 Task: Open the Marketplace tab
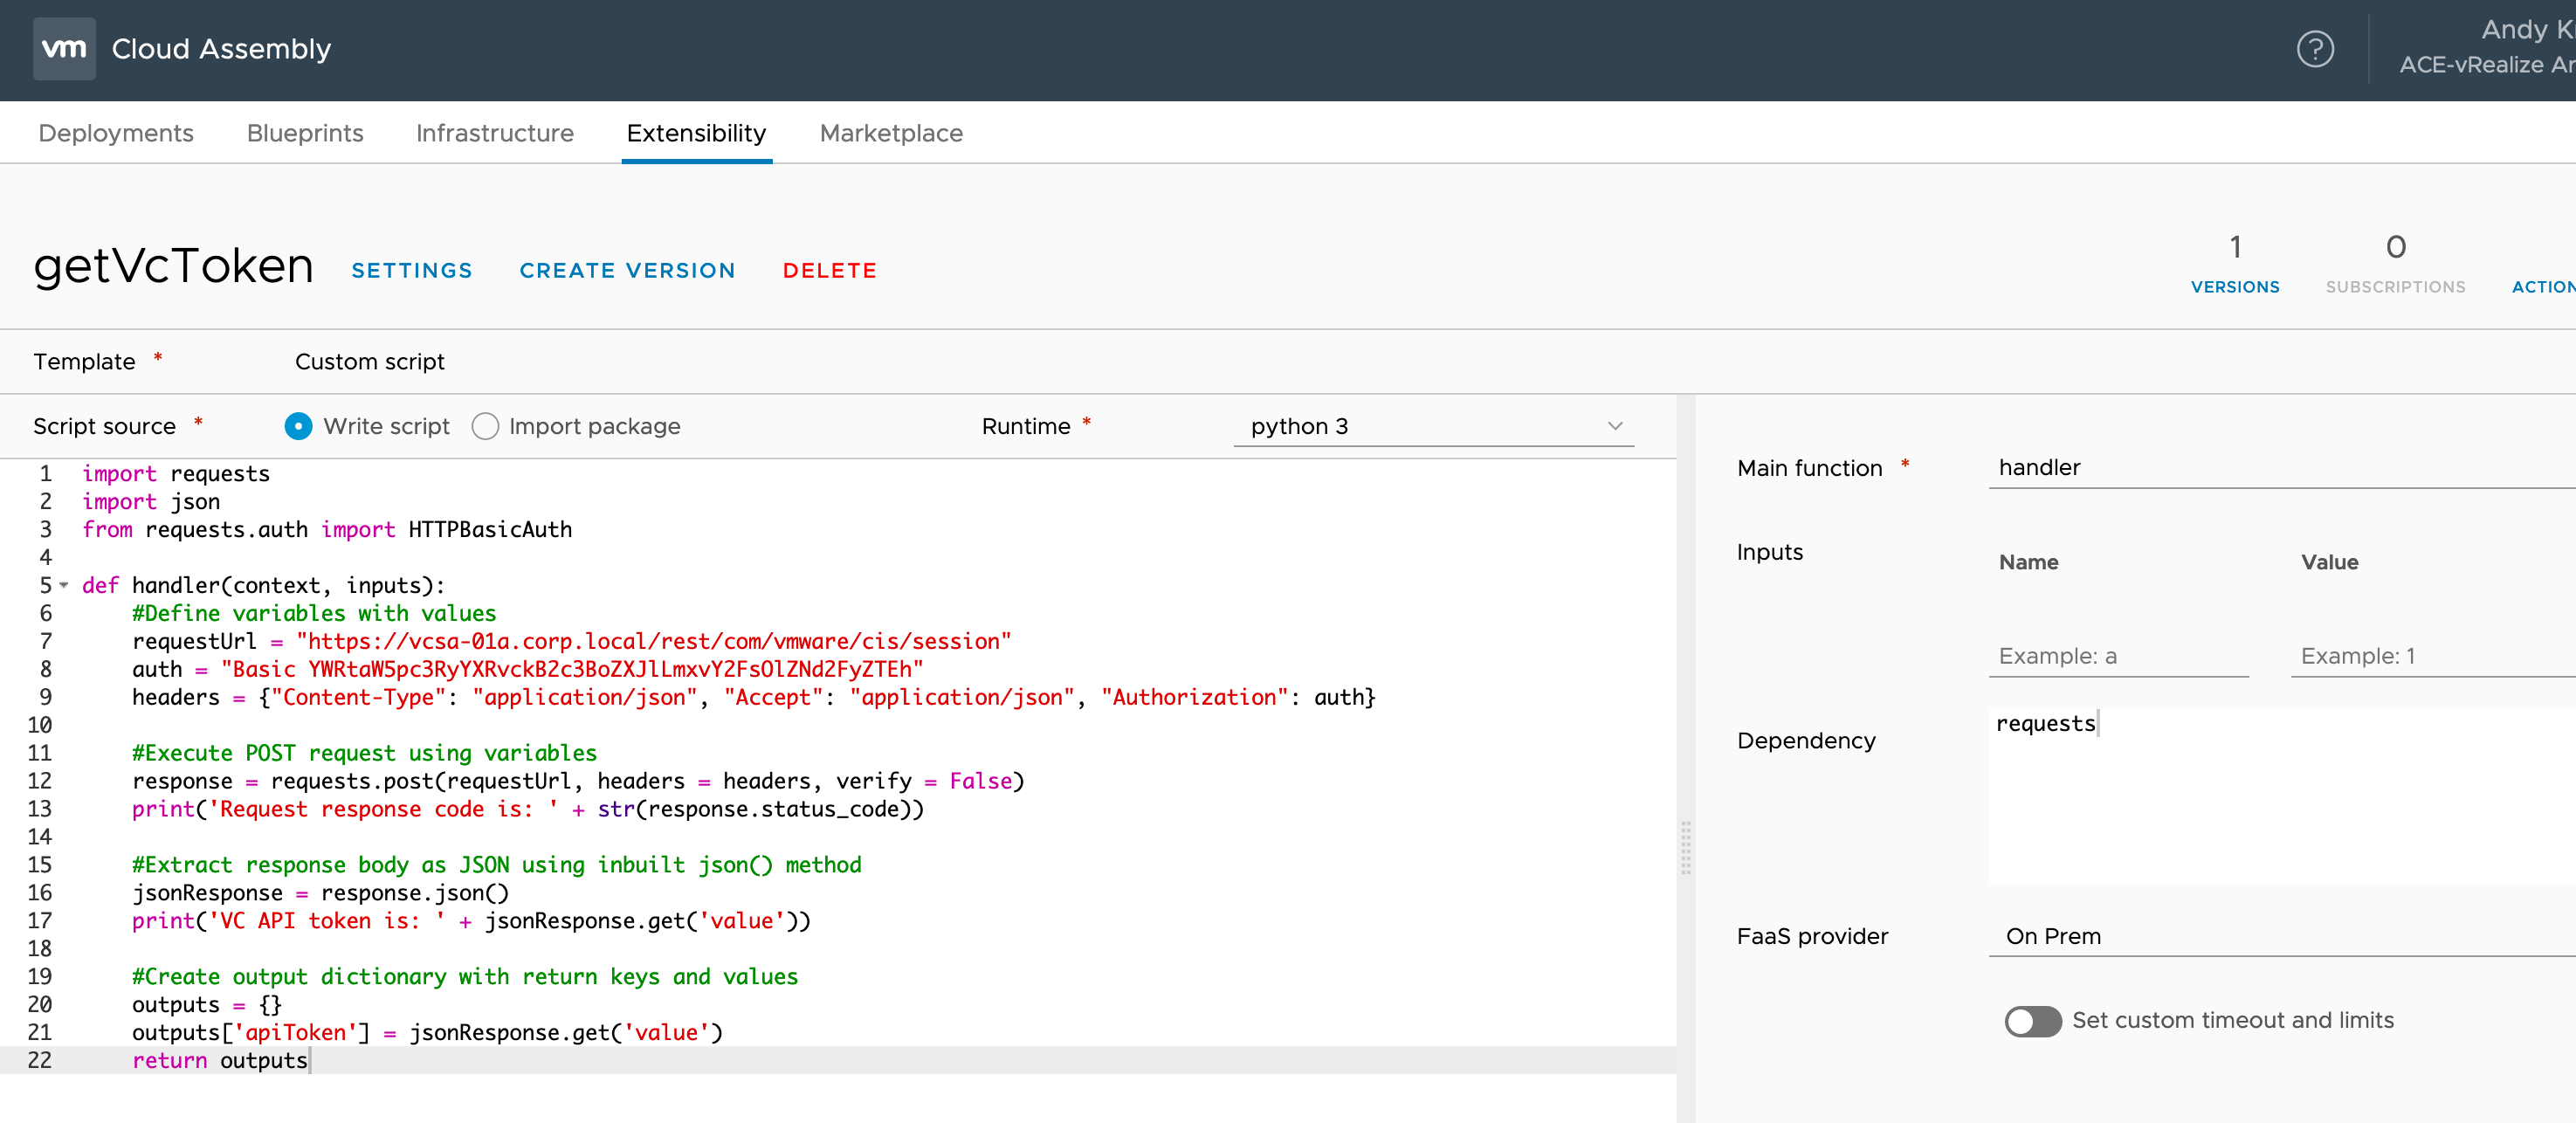(x=891, y=133)
